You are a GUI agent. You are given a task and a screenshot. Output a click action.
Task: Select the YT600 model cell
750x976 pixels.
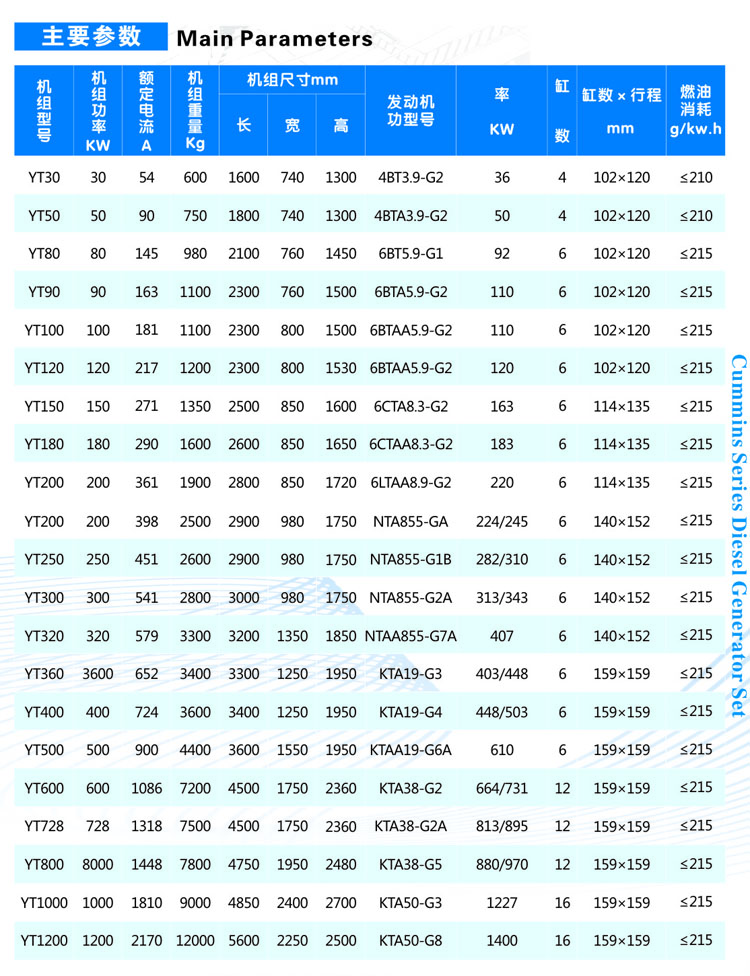(44, 789)
